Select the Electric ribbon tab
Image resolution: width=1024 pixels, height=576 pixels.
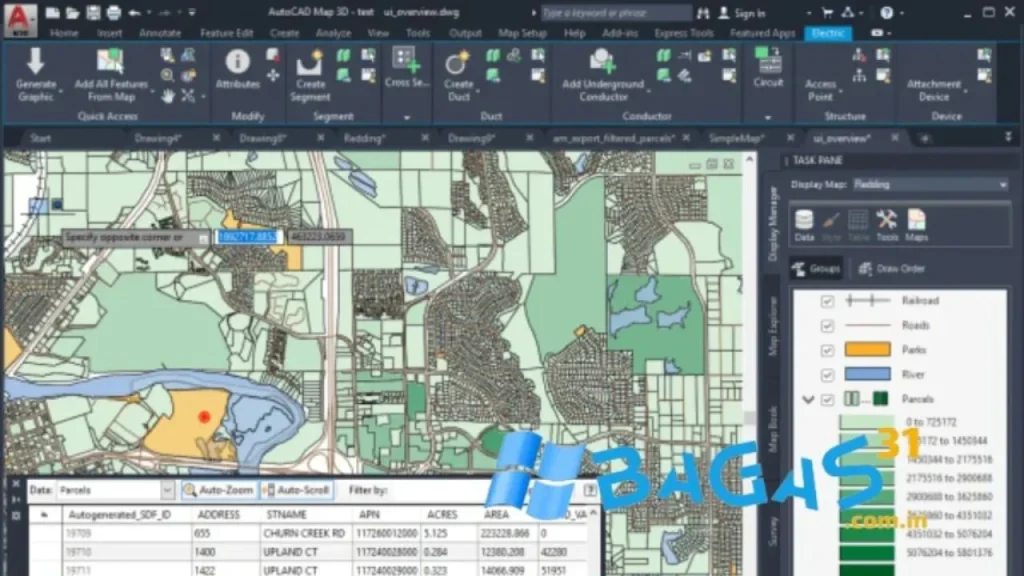(x=828, y=33)
